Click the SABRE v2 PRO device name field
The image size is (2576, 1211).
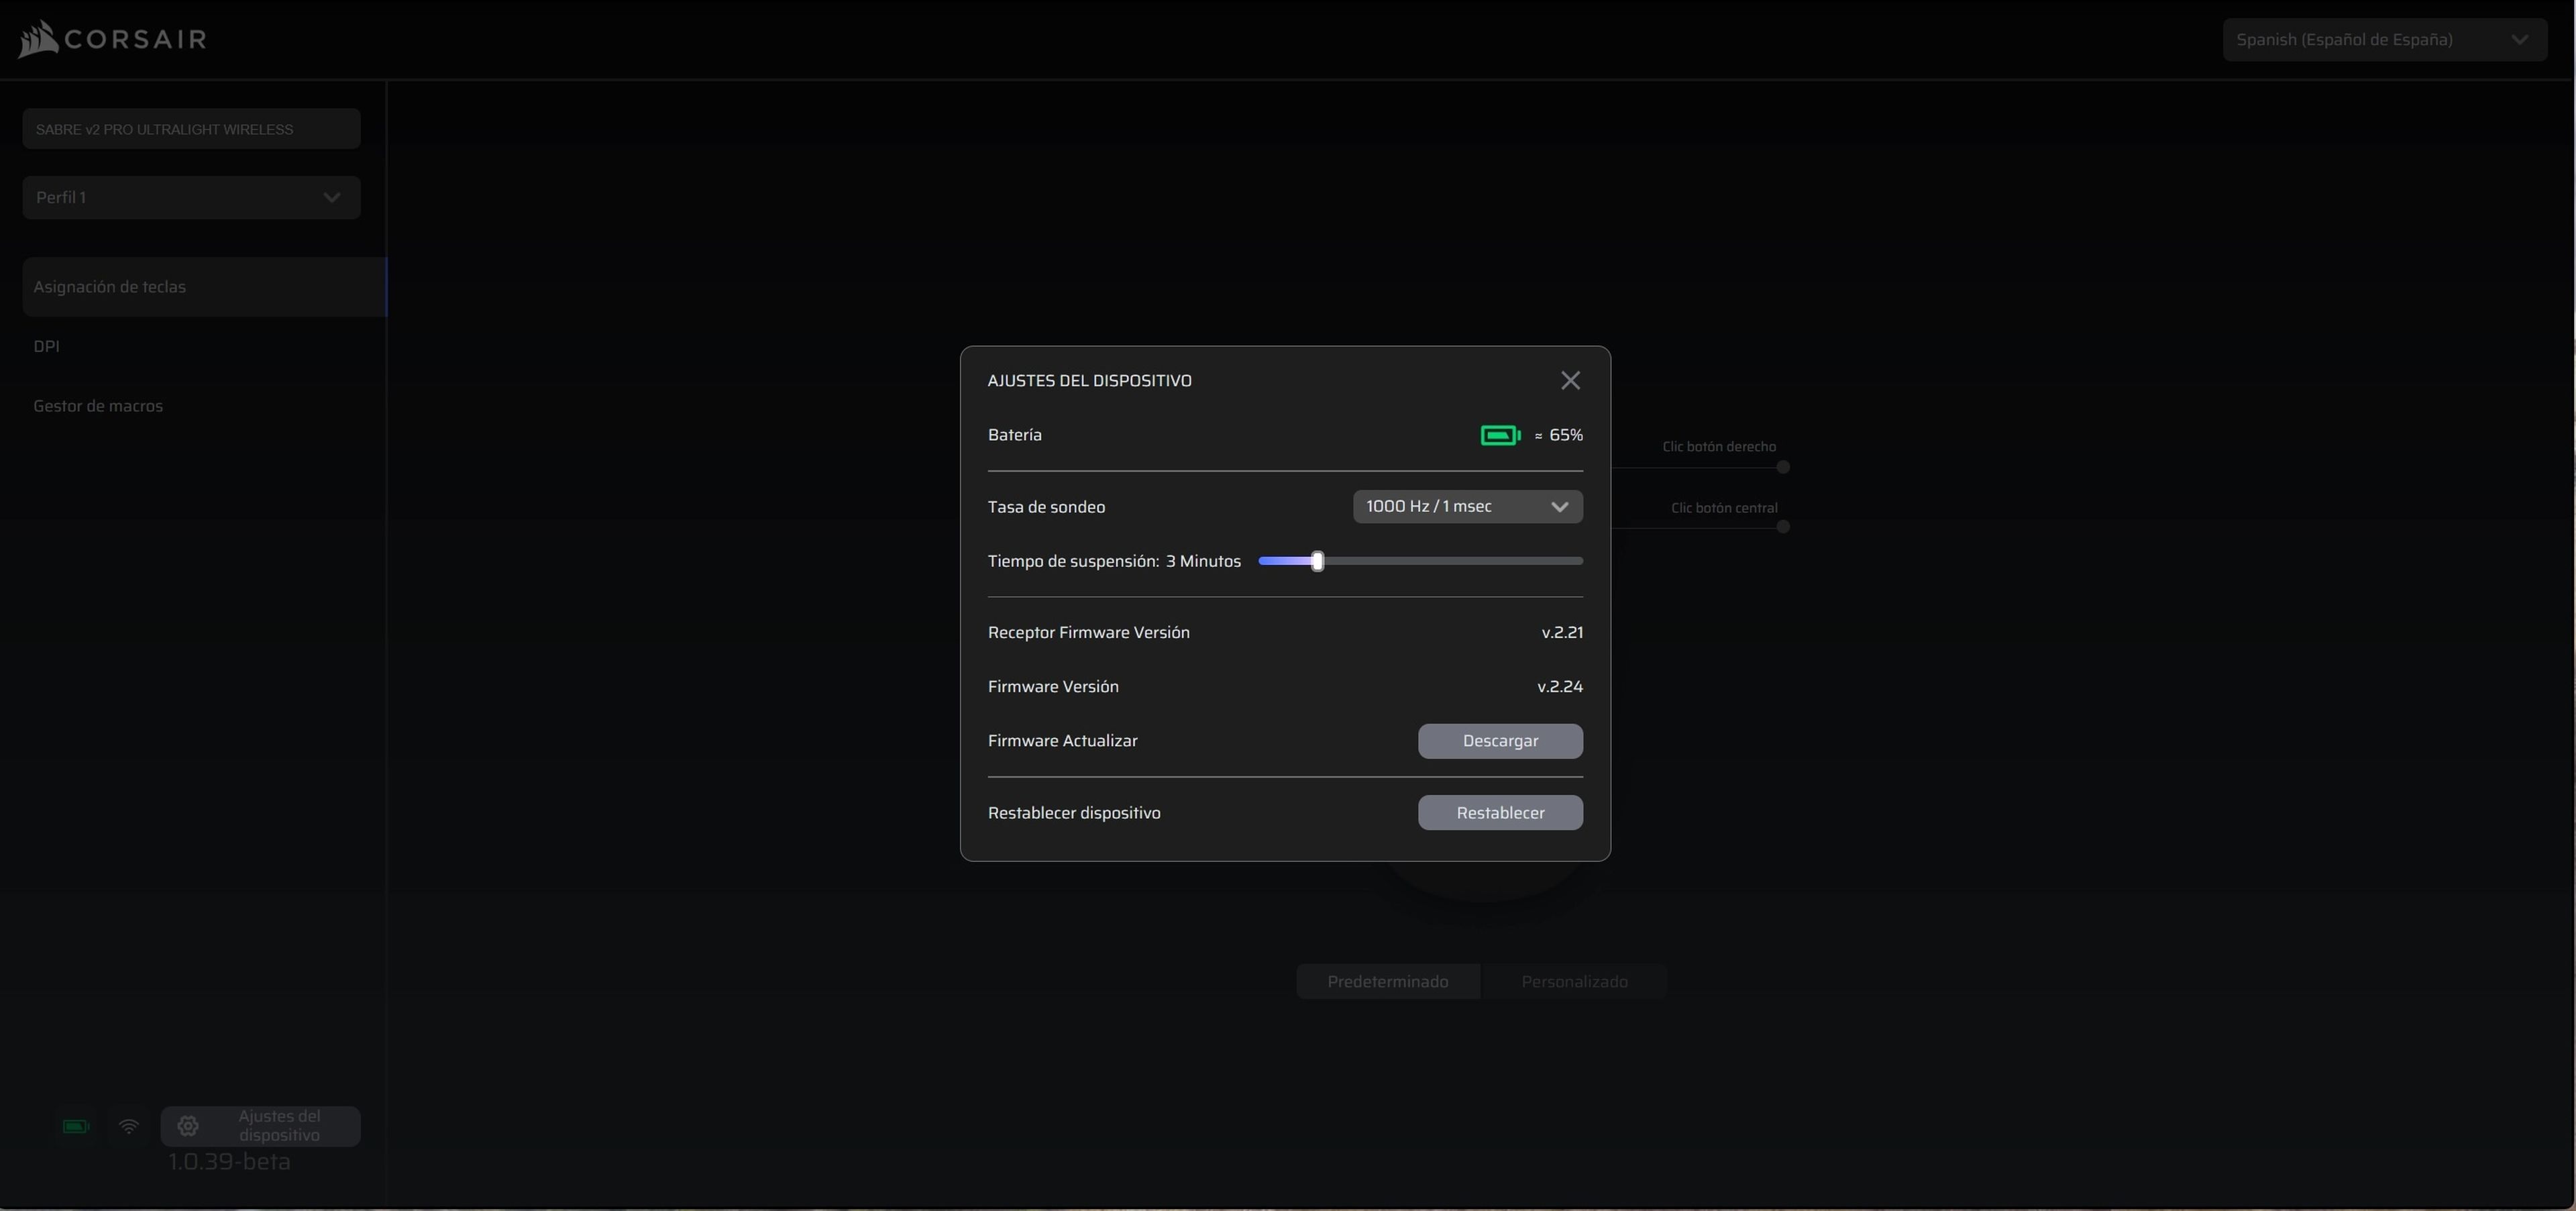[x=191, y=129]
